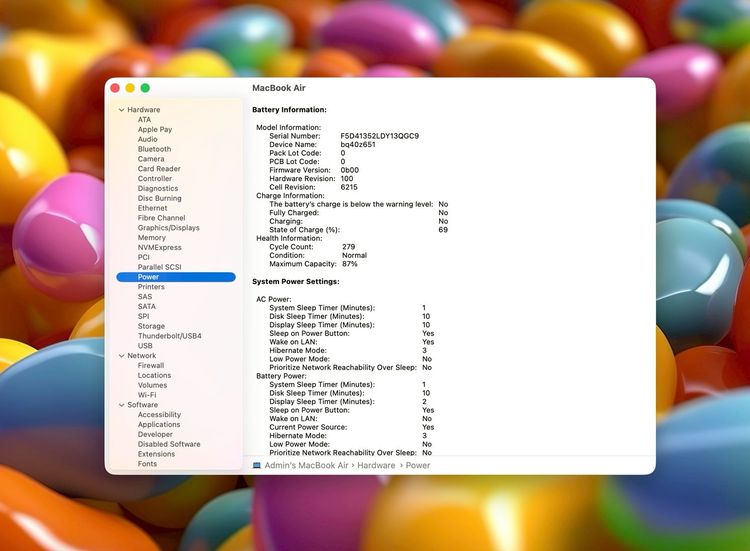Click the Maximum Capacity value 87%
750x551 pixels.
click(x=350, y=264)
